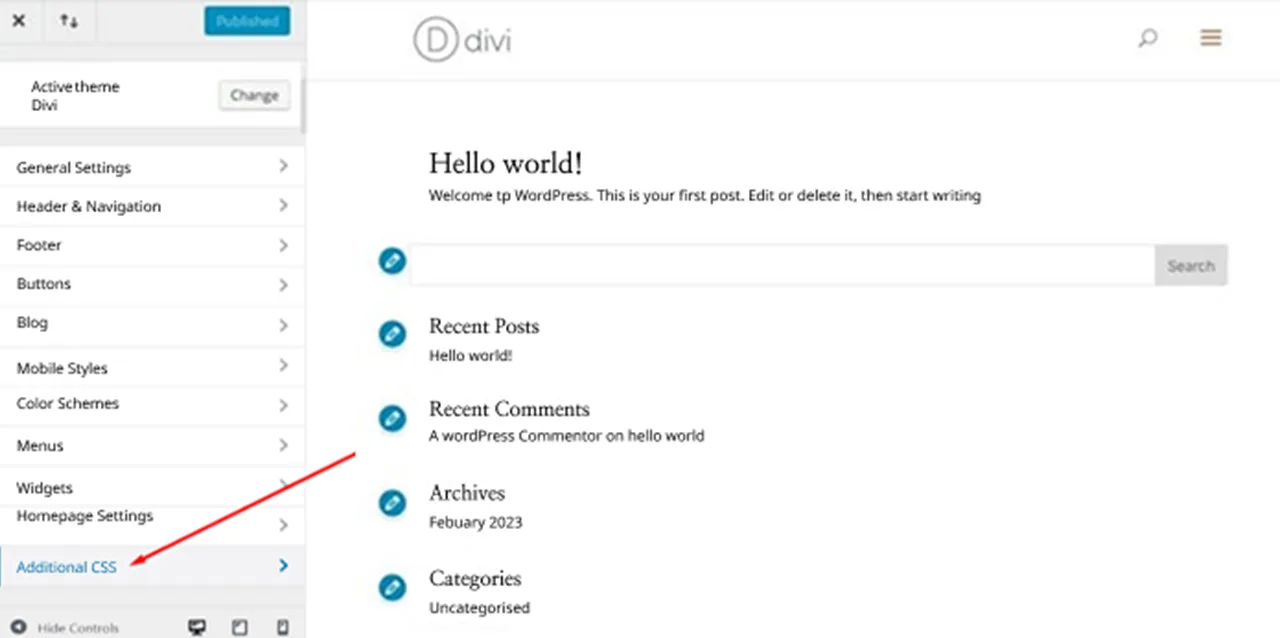Viewport: 1280px width, 638px height.
Task: Click the Welcome tp WordPress post excerpt
Action: tap(704, 195)
